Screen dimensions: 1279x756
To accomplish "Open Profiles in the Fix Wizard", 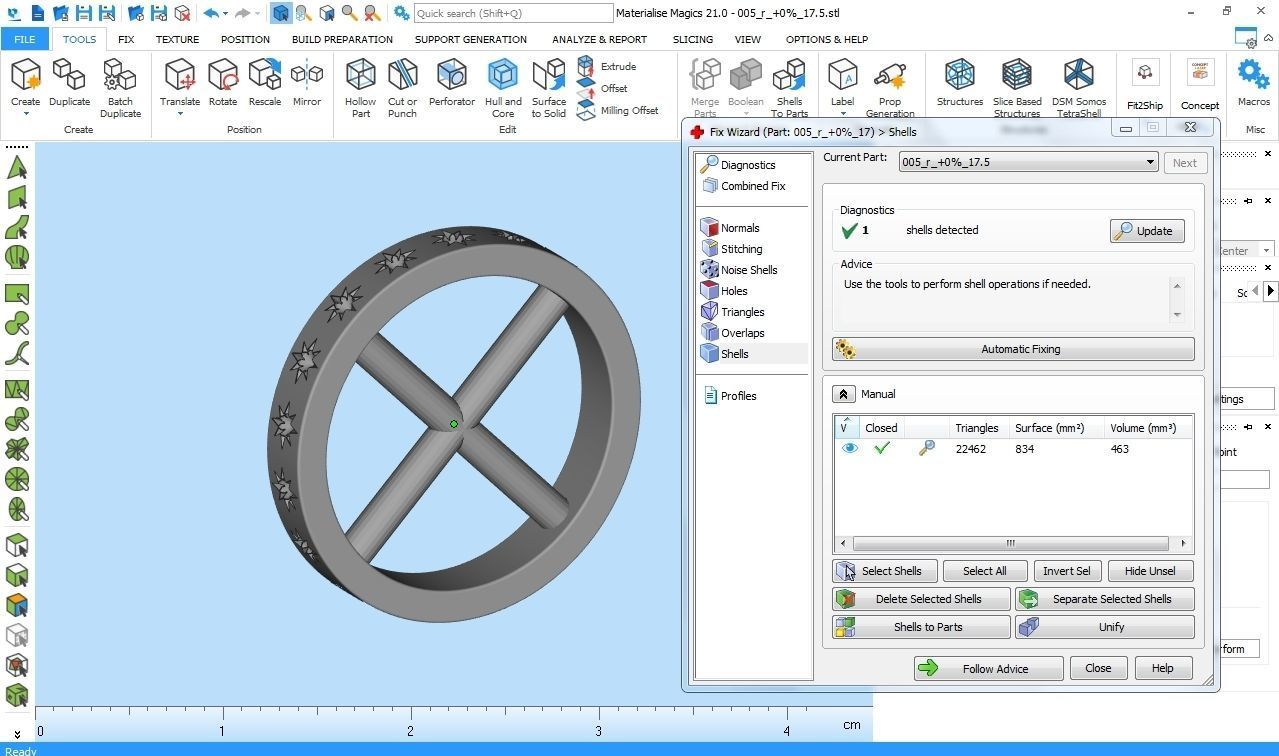I will [729, 396].
